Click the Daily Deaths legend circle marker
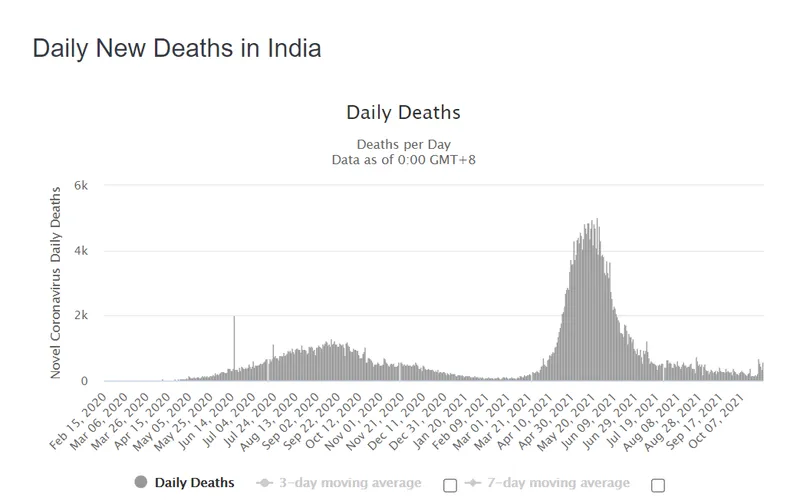800x501 pixels. point(140,483)
